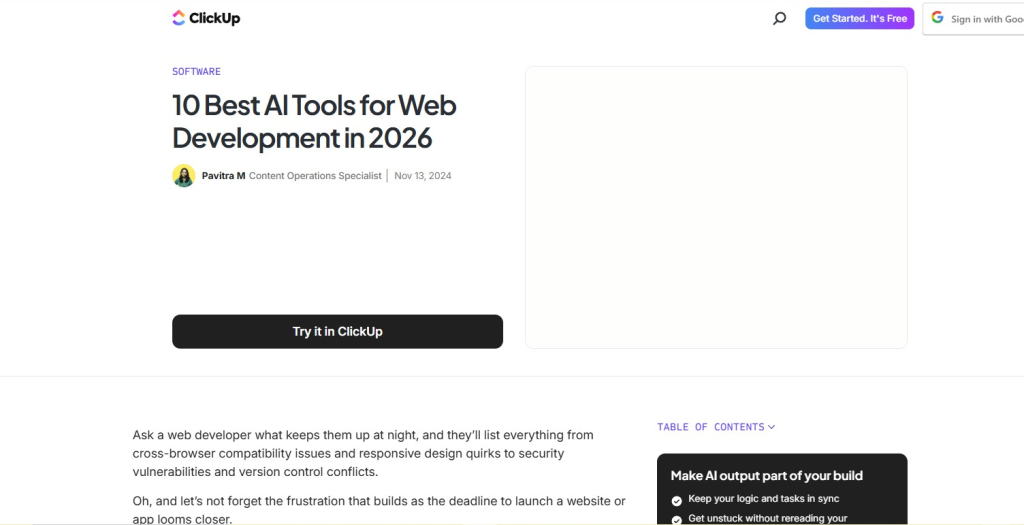Viewport: 1024px width, 525px height.
Task: Click the ClickUp wordmark text
Action: pos(215,18)
